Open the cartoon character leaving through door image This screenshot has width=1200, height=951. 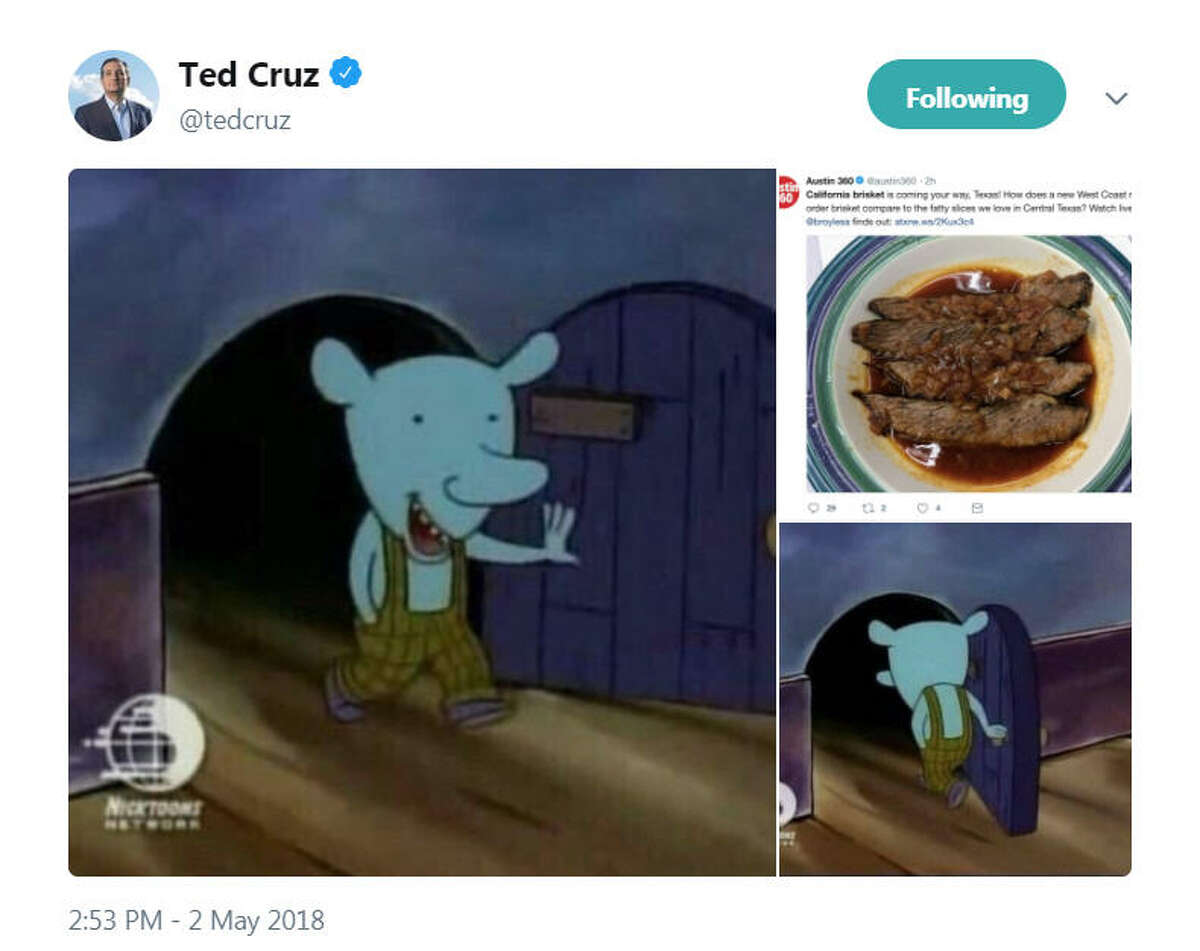coord(956,700)
